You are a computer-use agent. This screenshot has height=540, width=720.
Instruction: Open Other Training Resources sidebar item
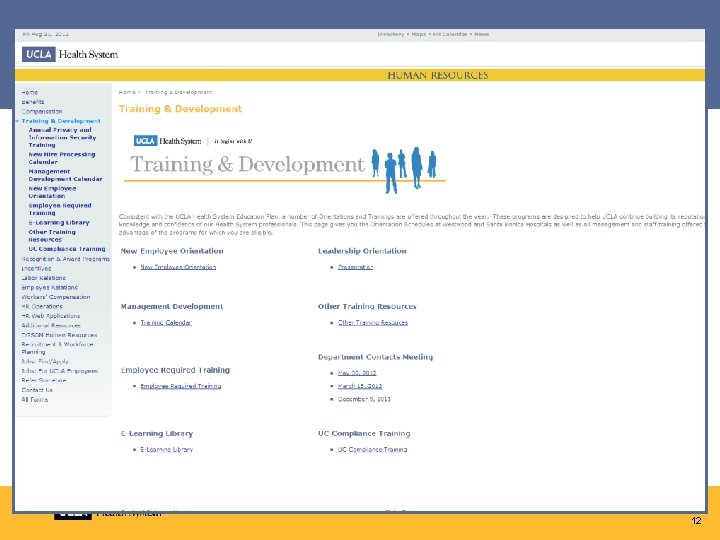(x=52, y=236)
